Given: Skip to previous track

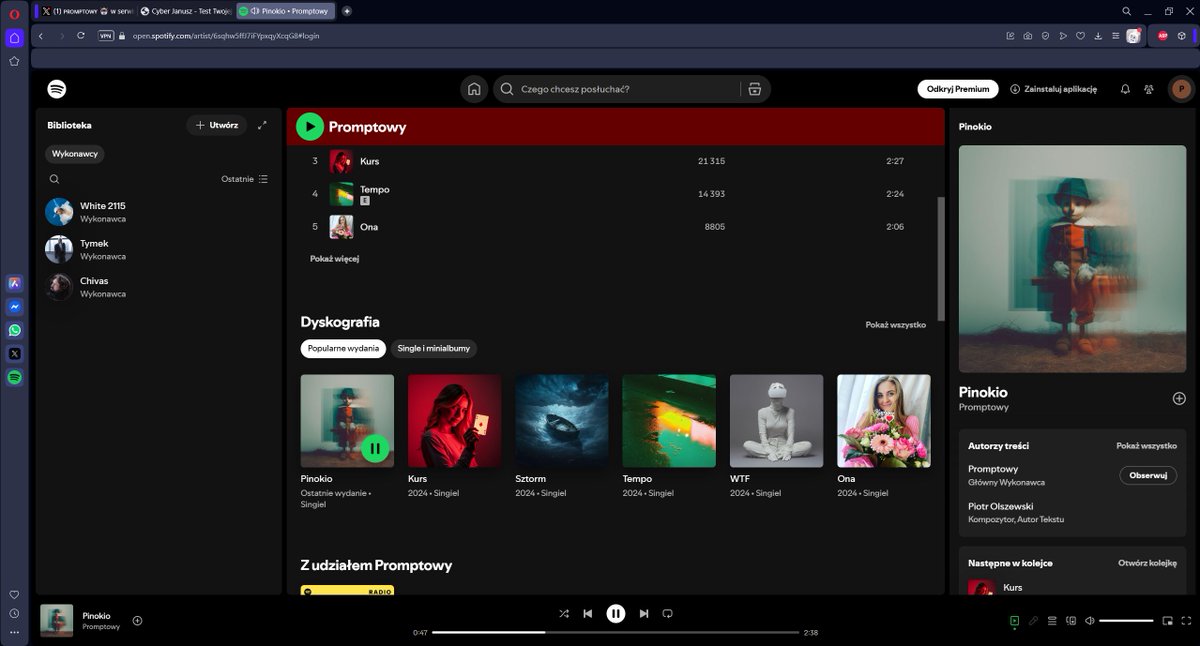Looking at the screenshot, I should click(588, 613).
